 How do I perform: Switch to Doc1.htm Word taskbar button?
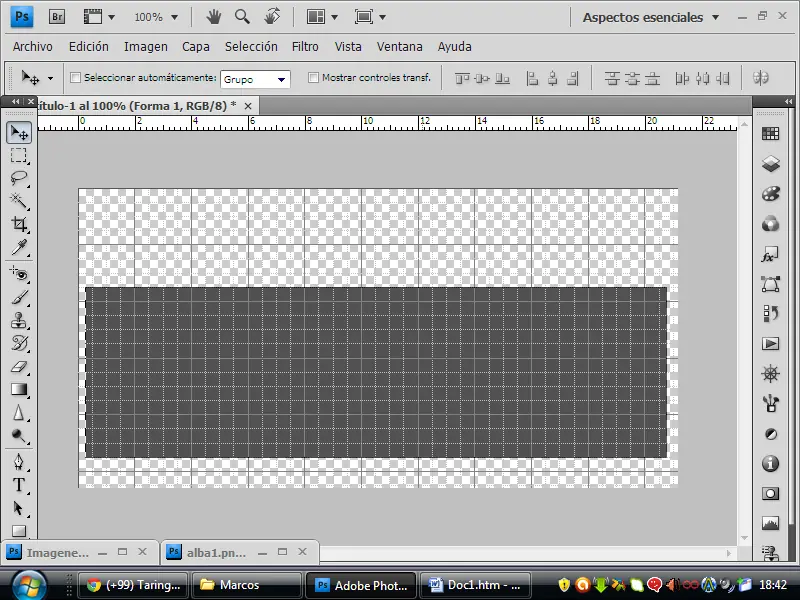[474, 585]
